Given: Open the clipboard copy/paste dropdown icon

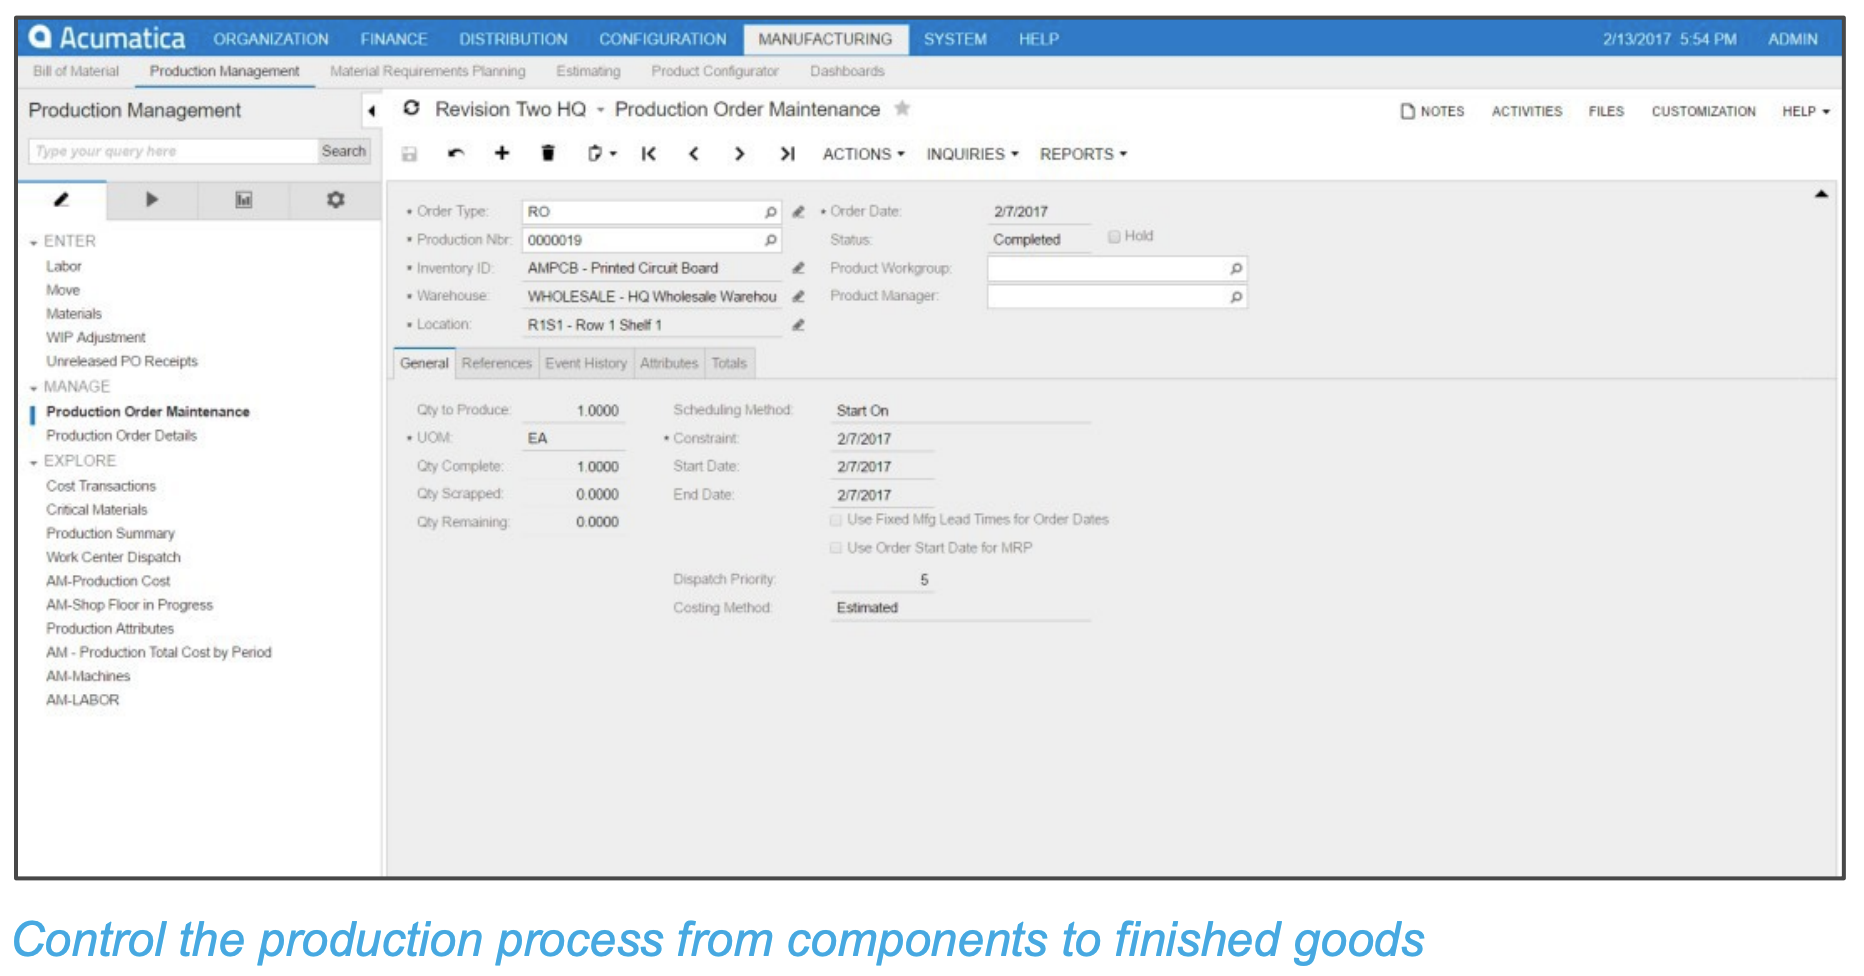Looking at the screenshot, I should tap(602, 153).
